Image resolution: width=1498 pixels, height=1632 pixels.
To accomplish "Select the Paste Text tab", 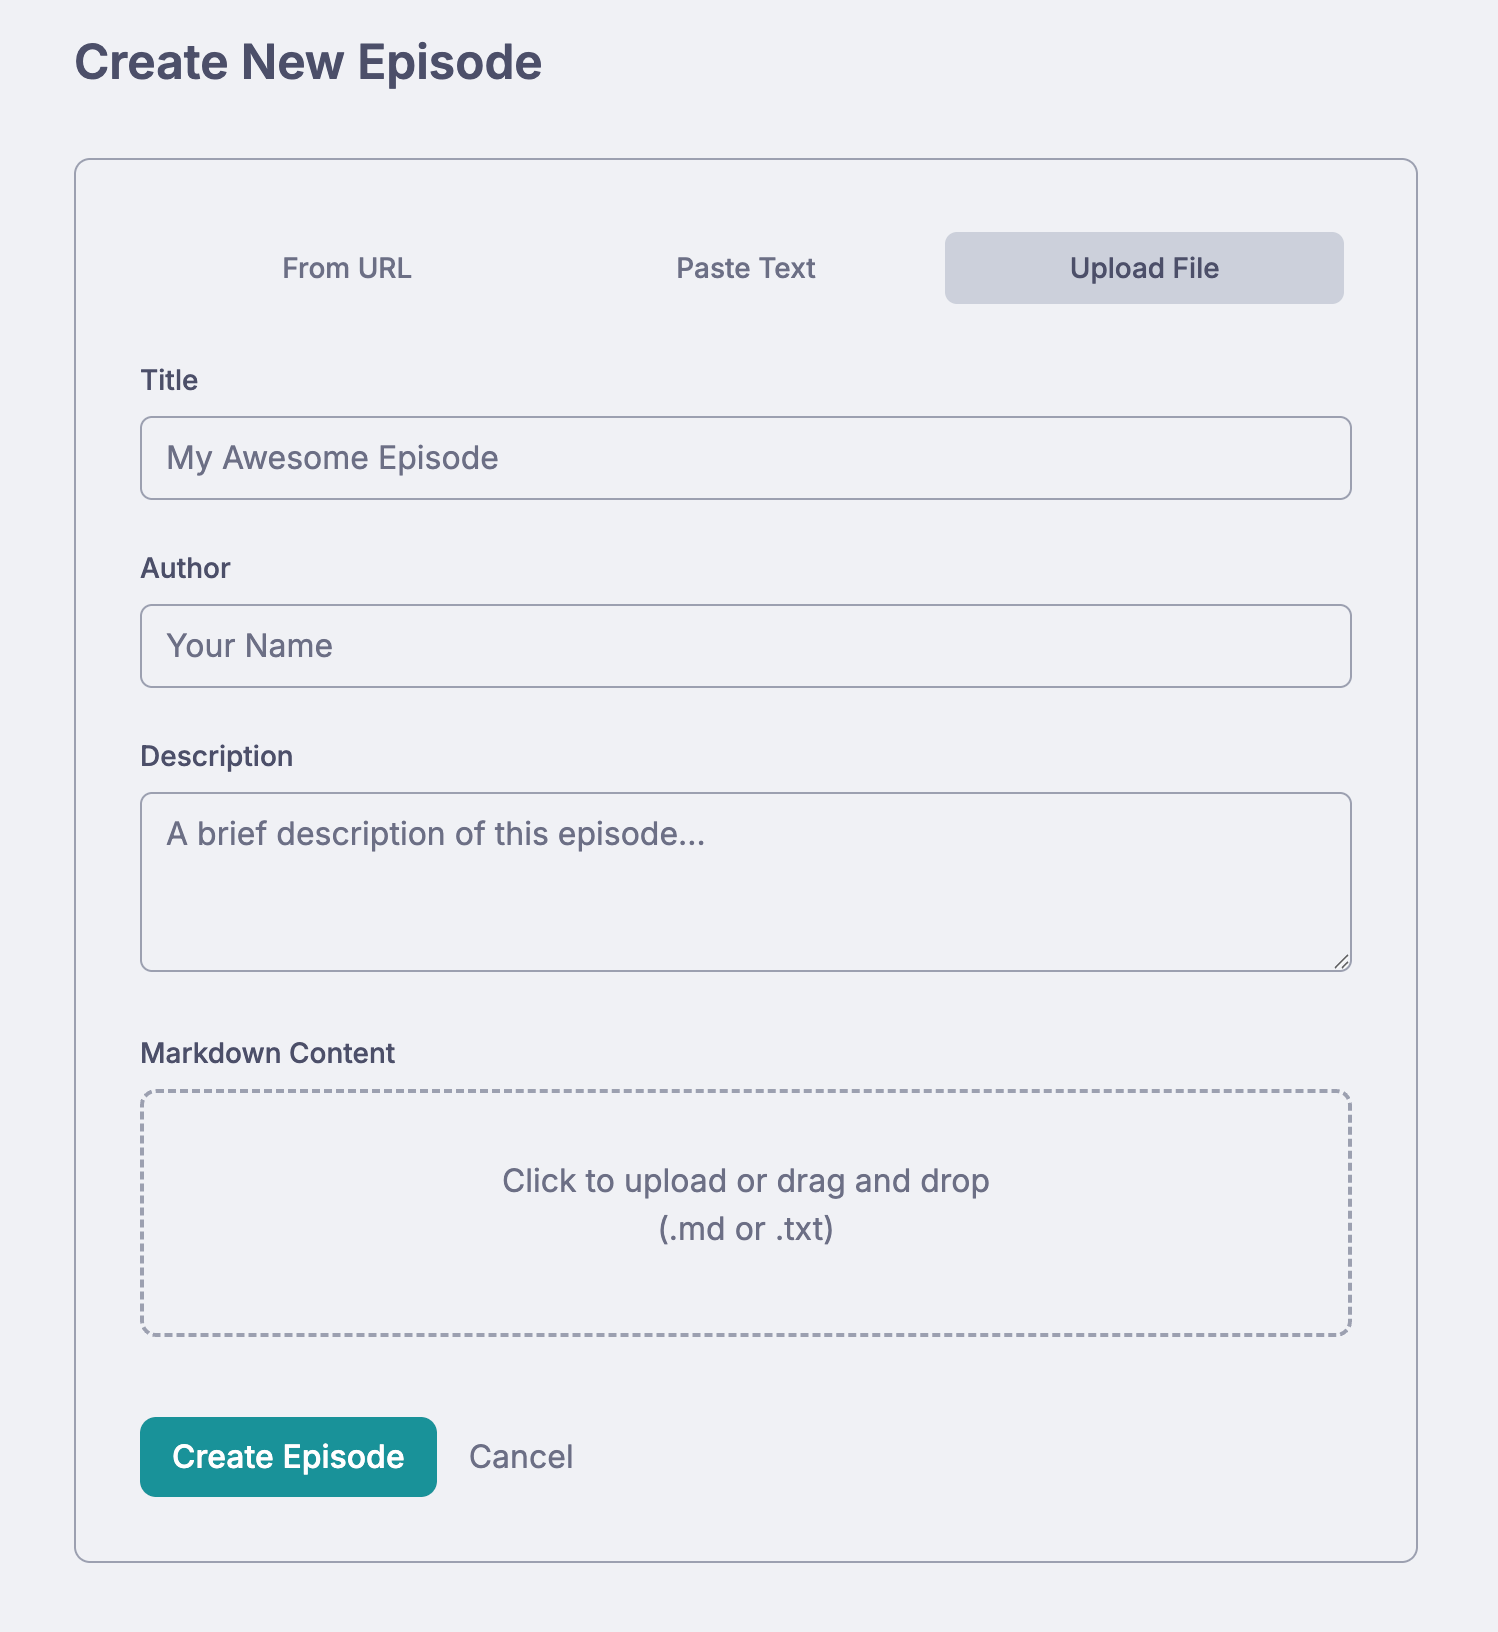I will pos(745,268).
